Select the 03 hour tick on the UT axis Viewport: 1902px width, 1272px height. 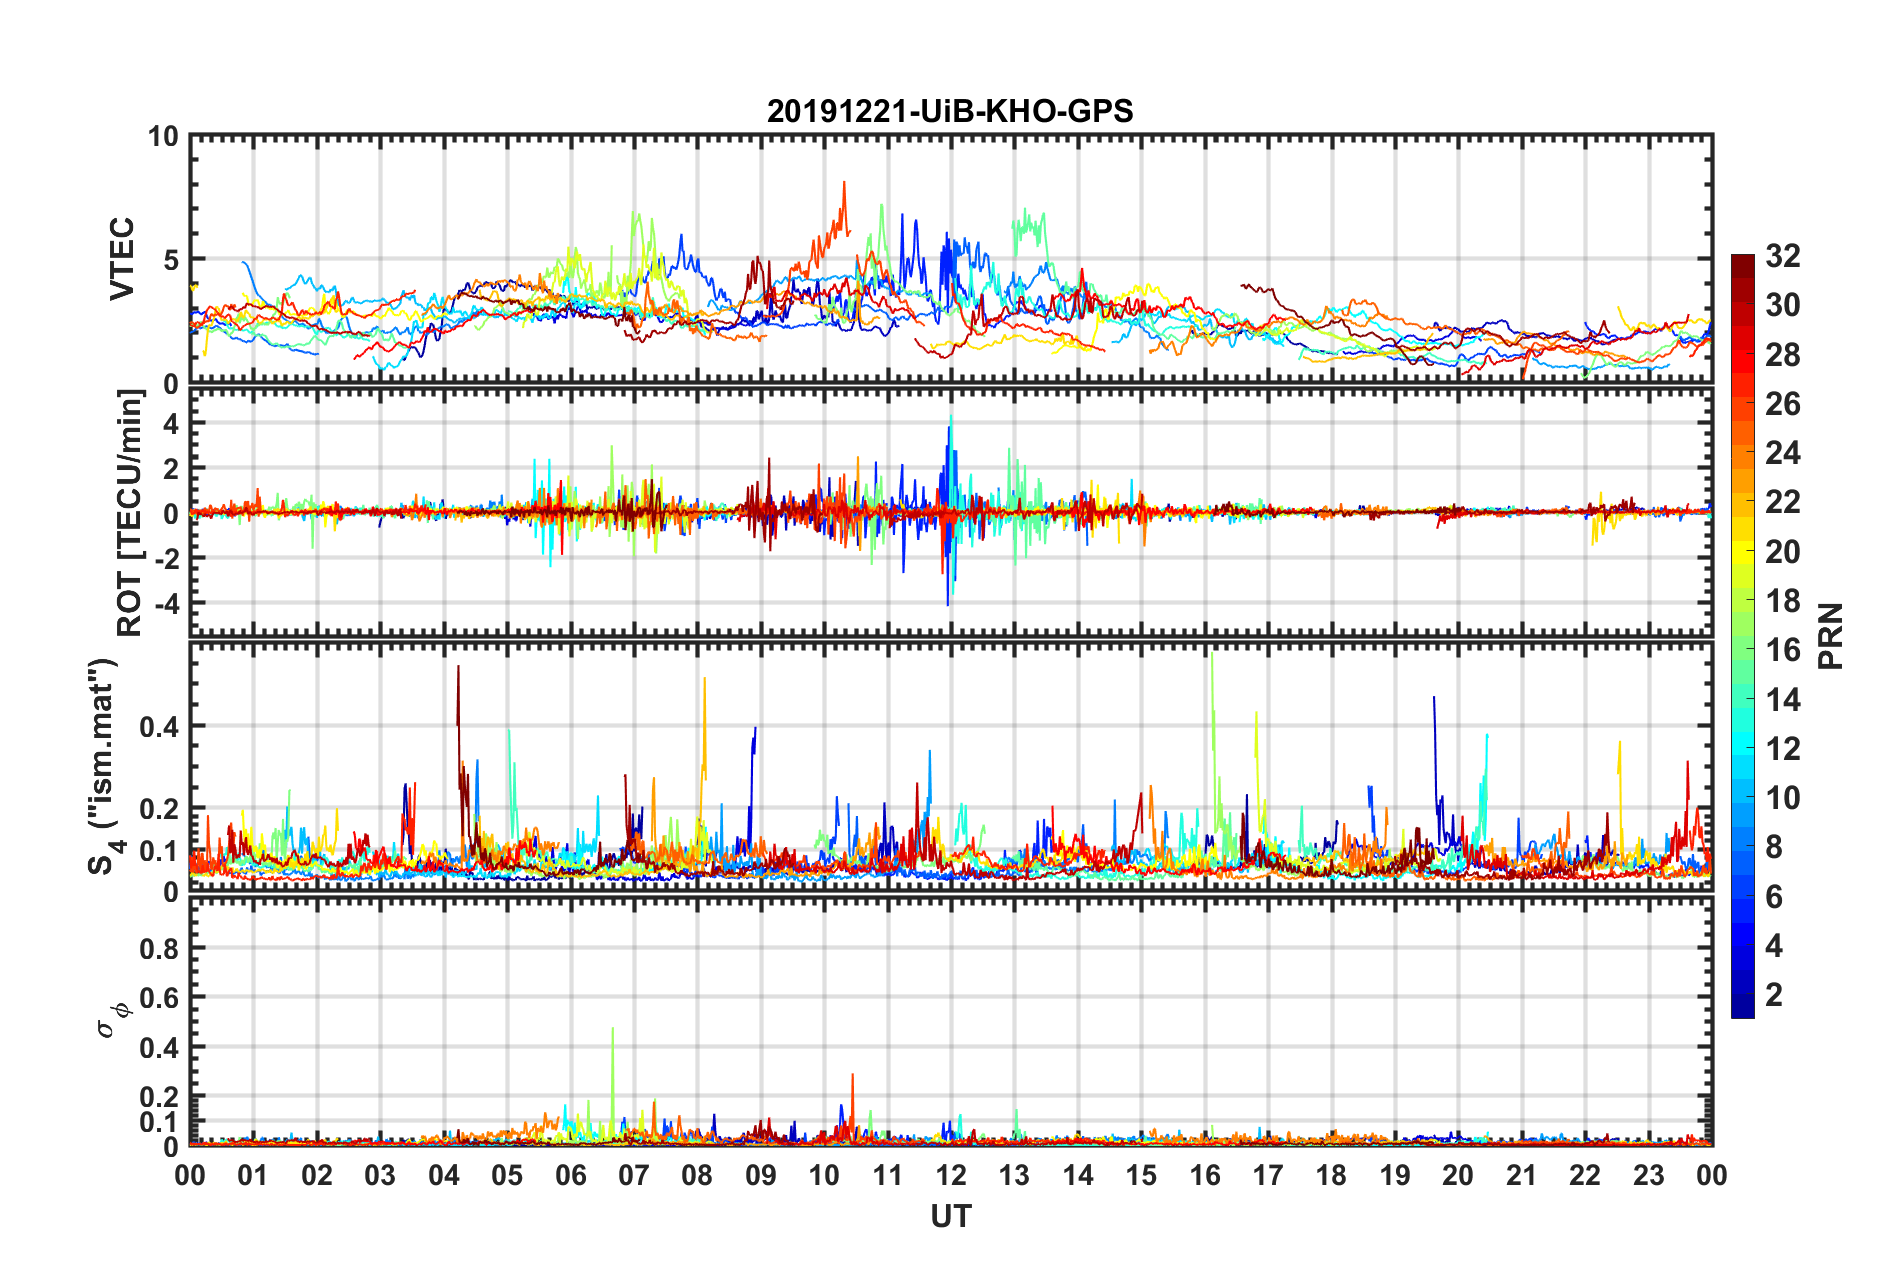[380, 1175]
